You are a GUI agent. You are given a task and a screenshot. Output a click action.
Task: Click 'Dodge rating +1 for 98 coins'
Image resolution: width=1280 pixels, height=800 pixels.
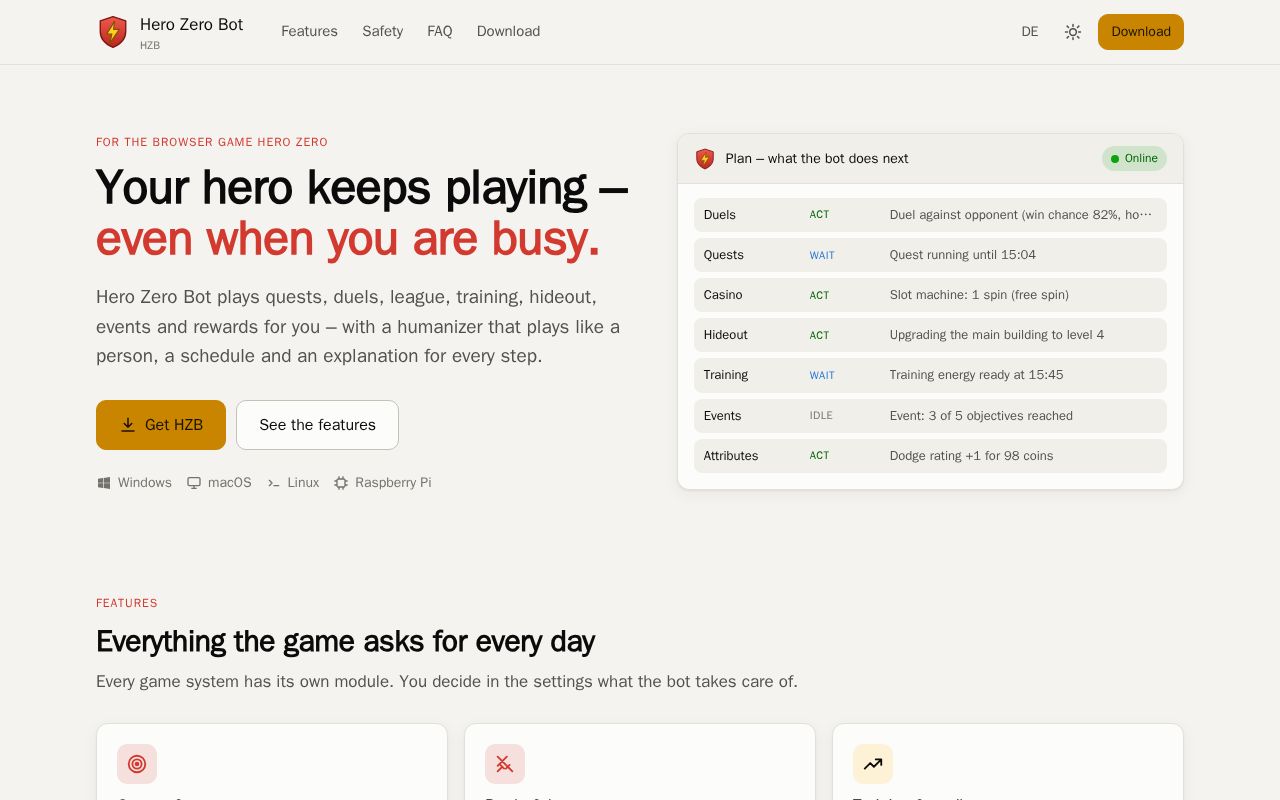pos(972,456)
